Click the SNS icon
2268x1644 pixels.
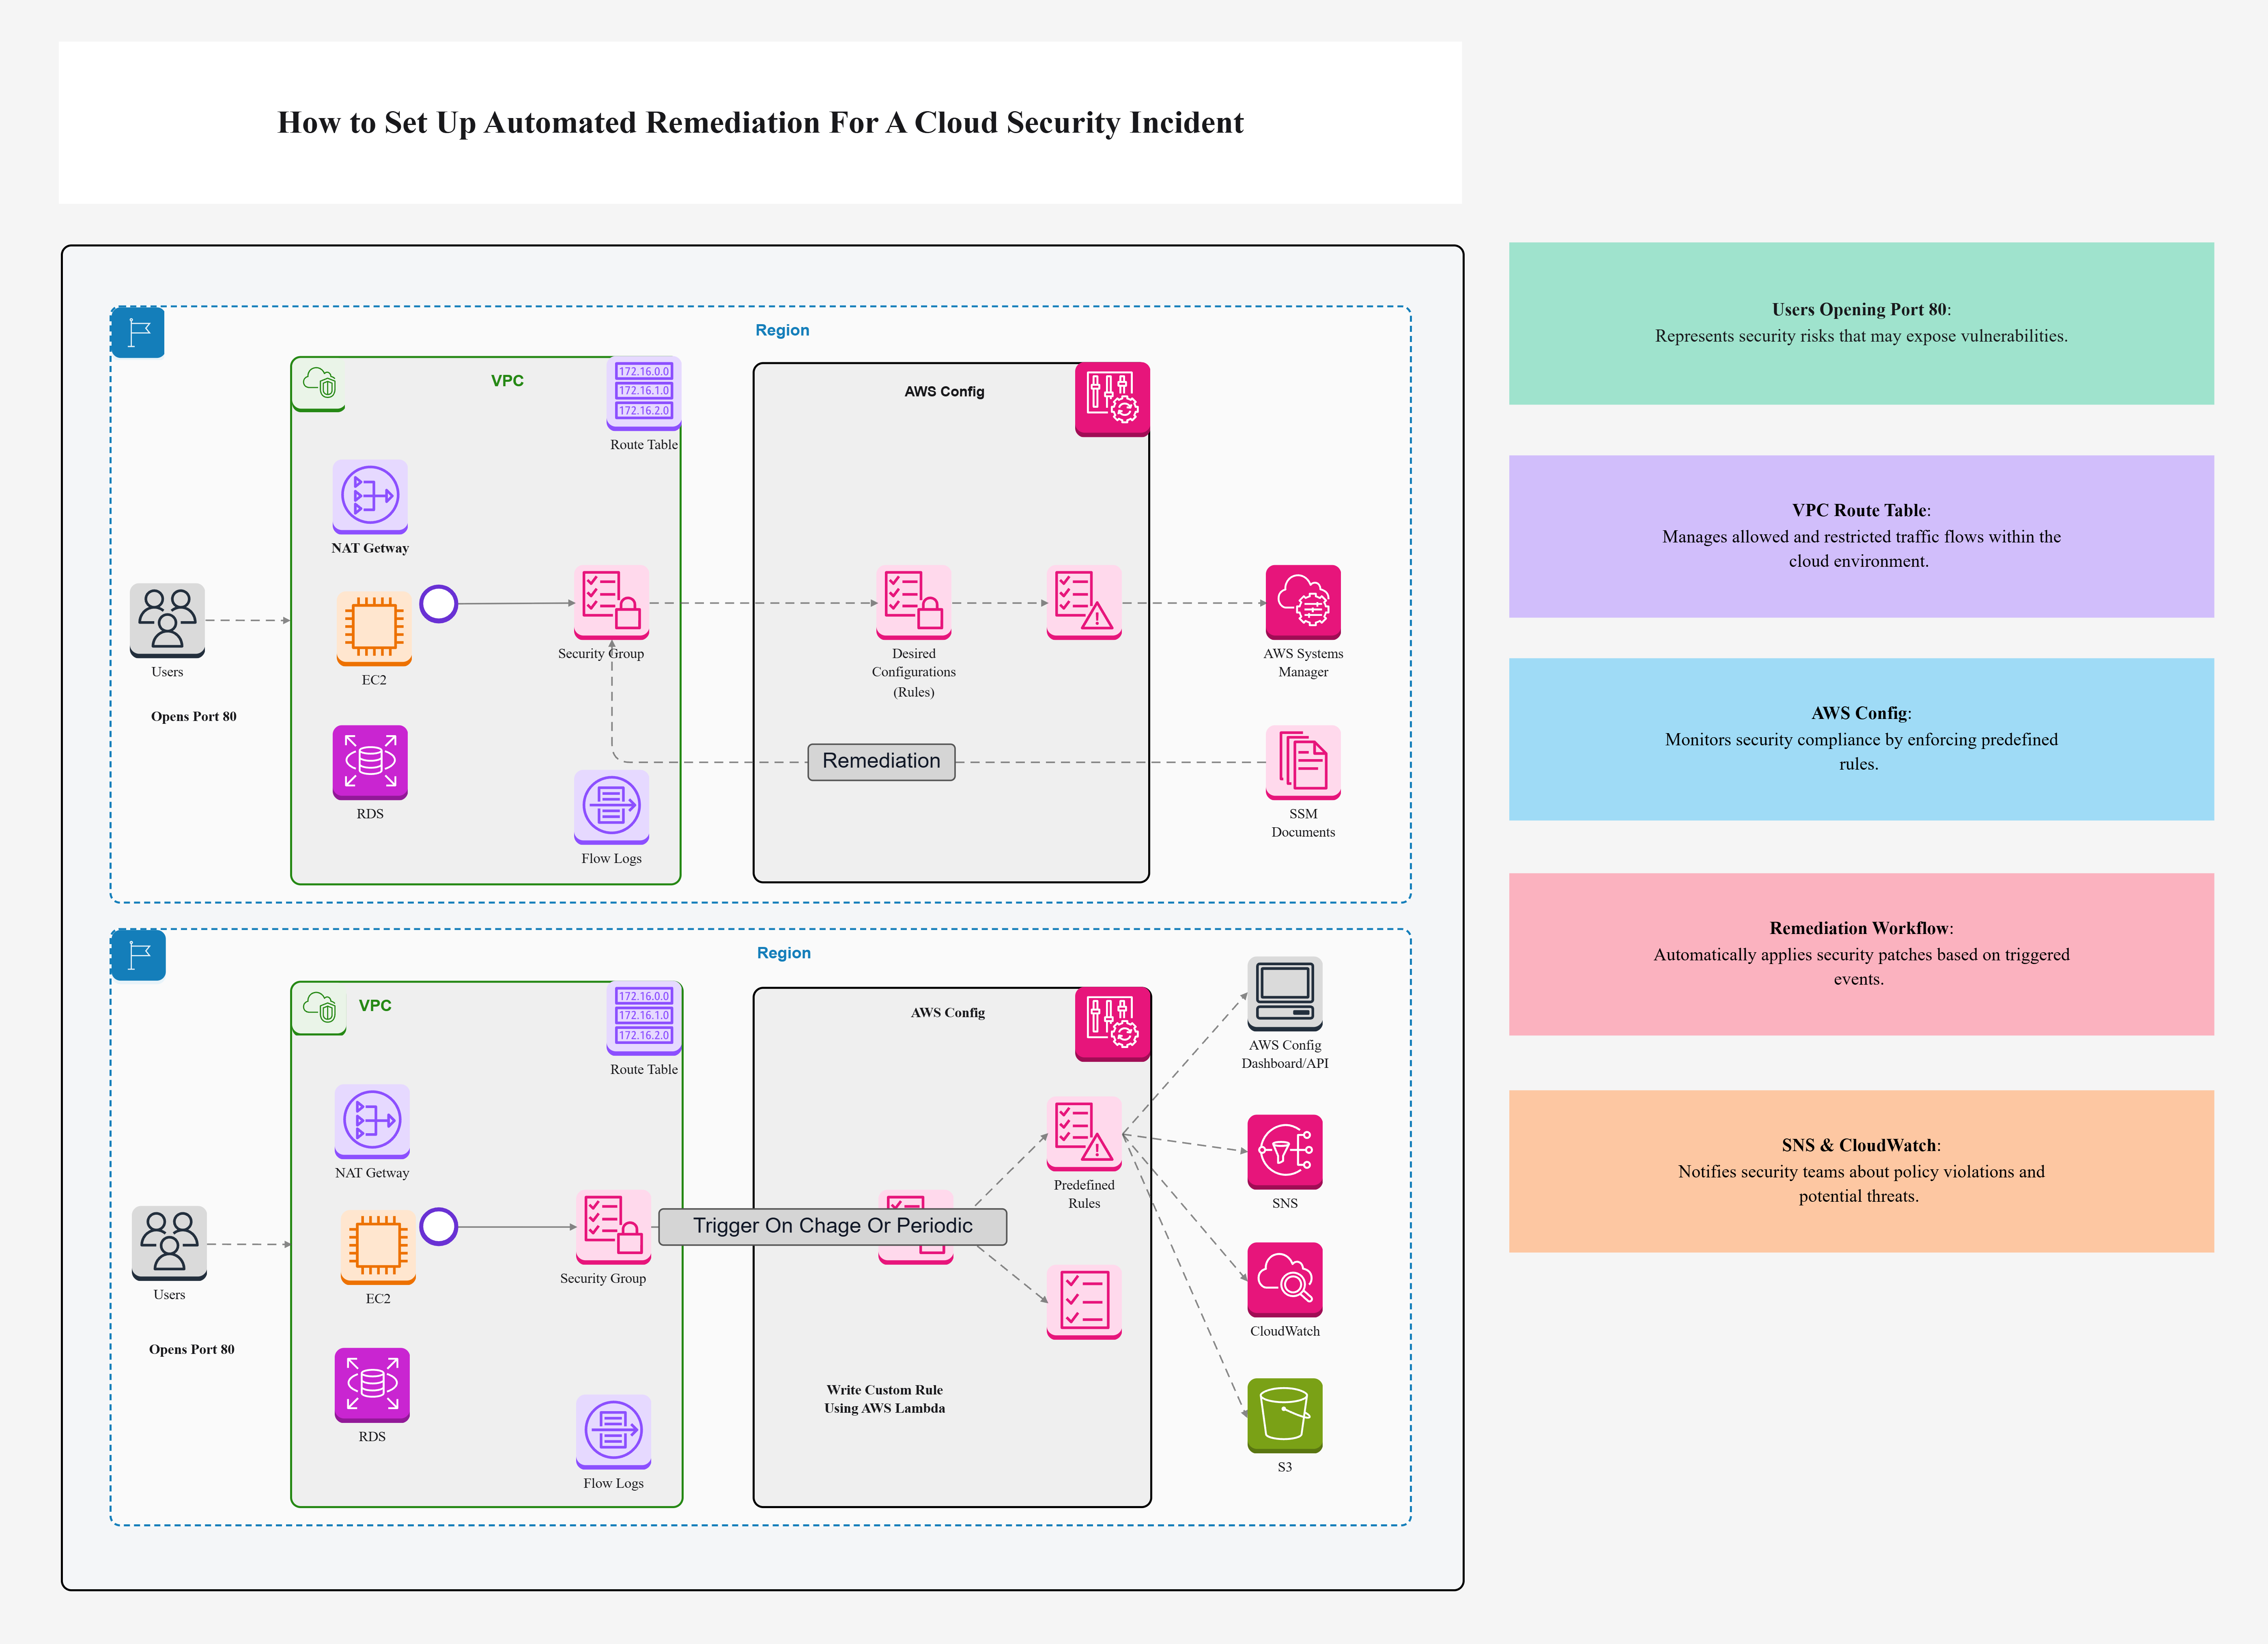pyautogui.click(x=1285, y=1152)
